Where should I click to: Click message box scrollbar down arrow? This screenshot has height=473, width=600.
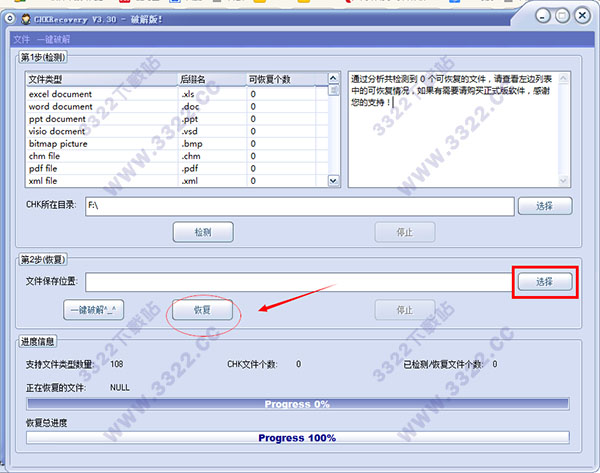[564, 181]
